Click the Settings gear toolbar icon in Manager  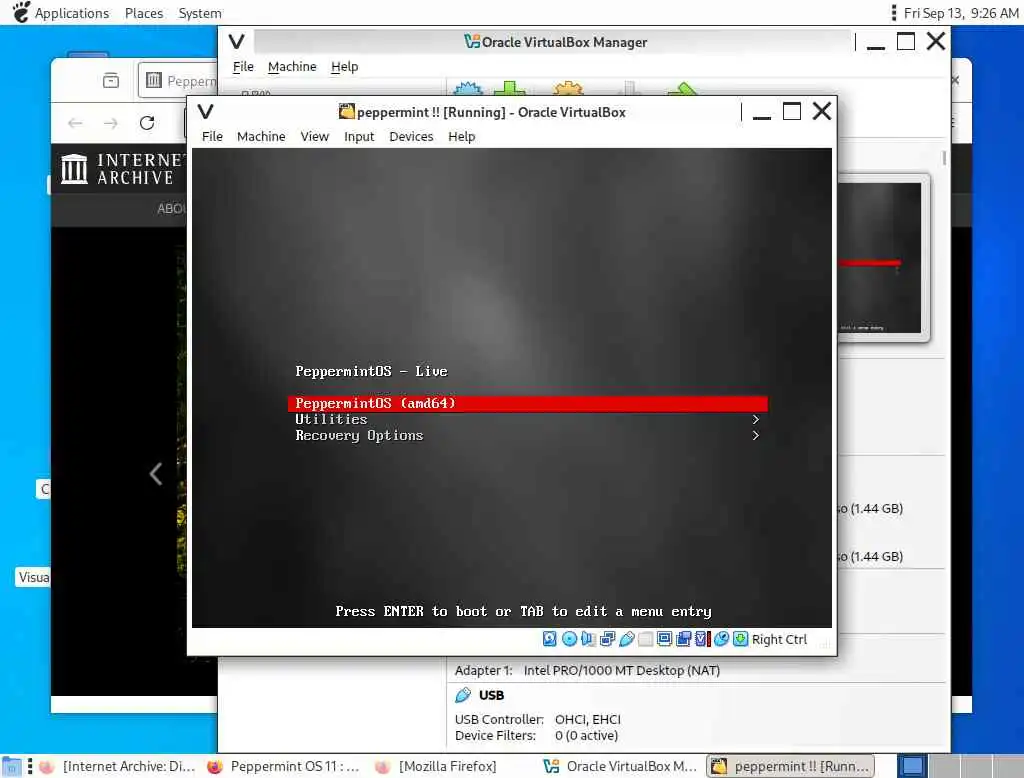(568, 88)
